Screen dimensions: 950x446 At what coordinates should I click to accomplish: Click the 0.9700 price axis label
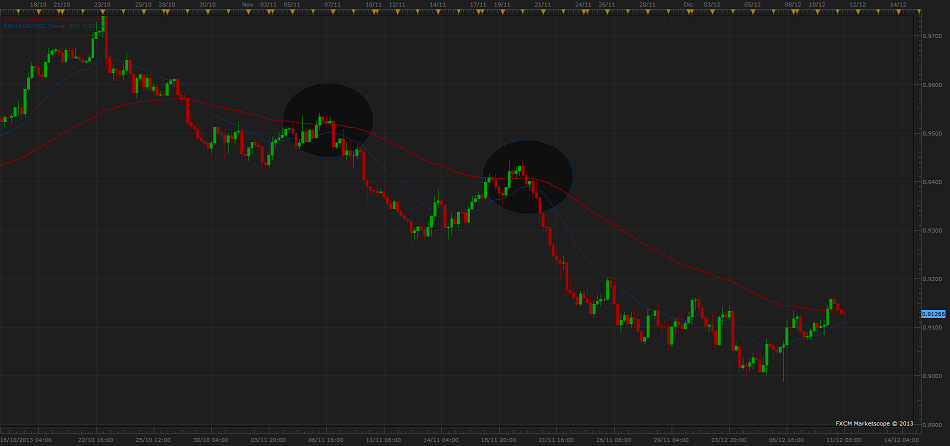[x=930, y=36]
